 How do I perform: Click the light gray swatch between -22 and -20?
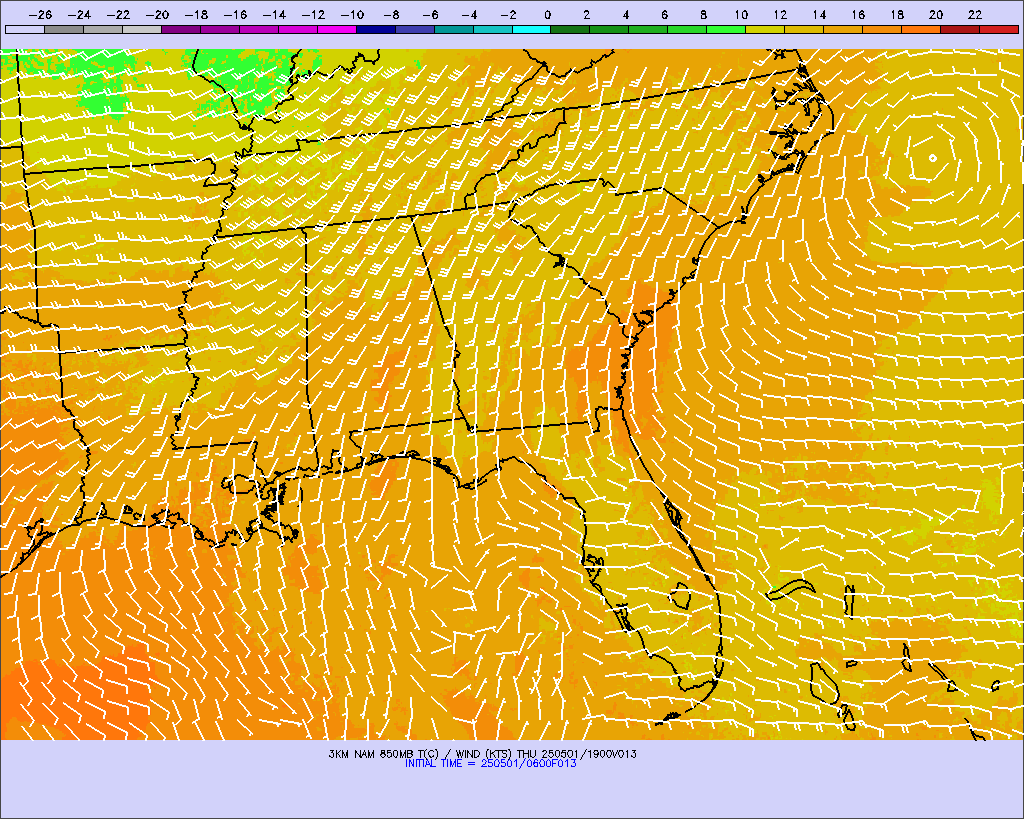click(142, 29)
